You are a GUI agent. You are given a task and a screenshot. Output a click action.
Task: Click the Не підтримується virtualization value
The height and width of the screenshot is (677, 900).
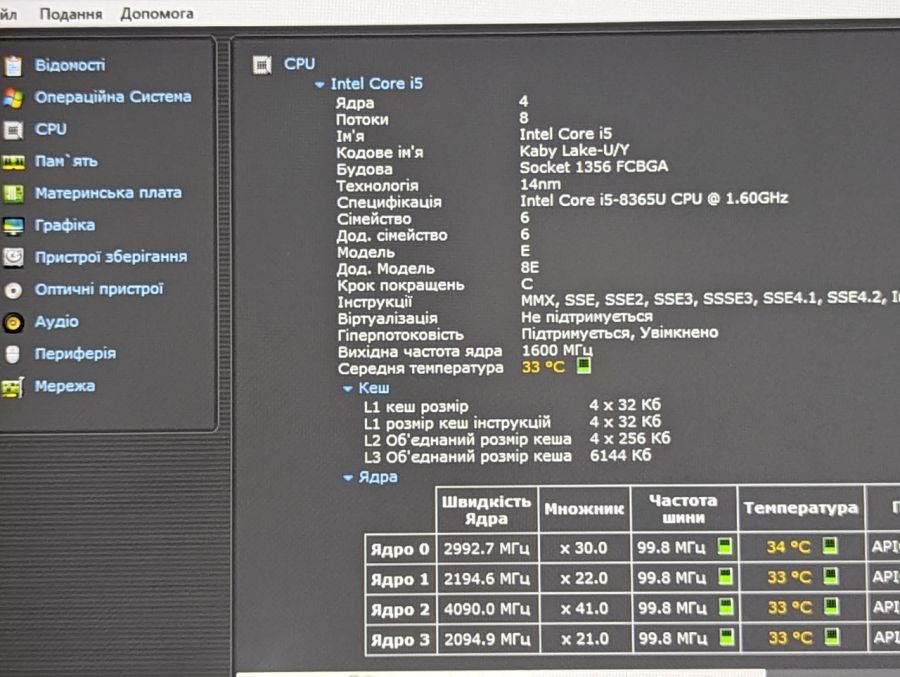tap(587, 317)
